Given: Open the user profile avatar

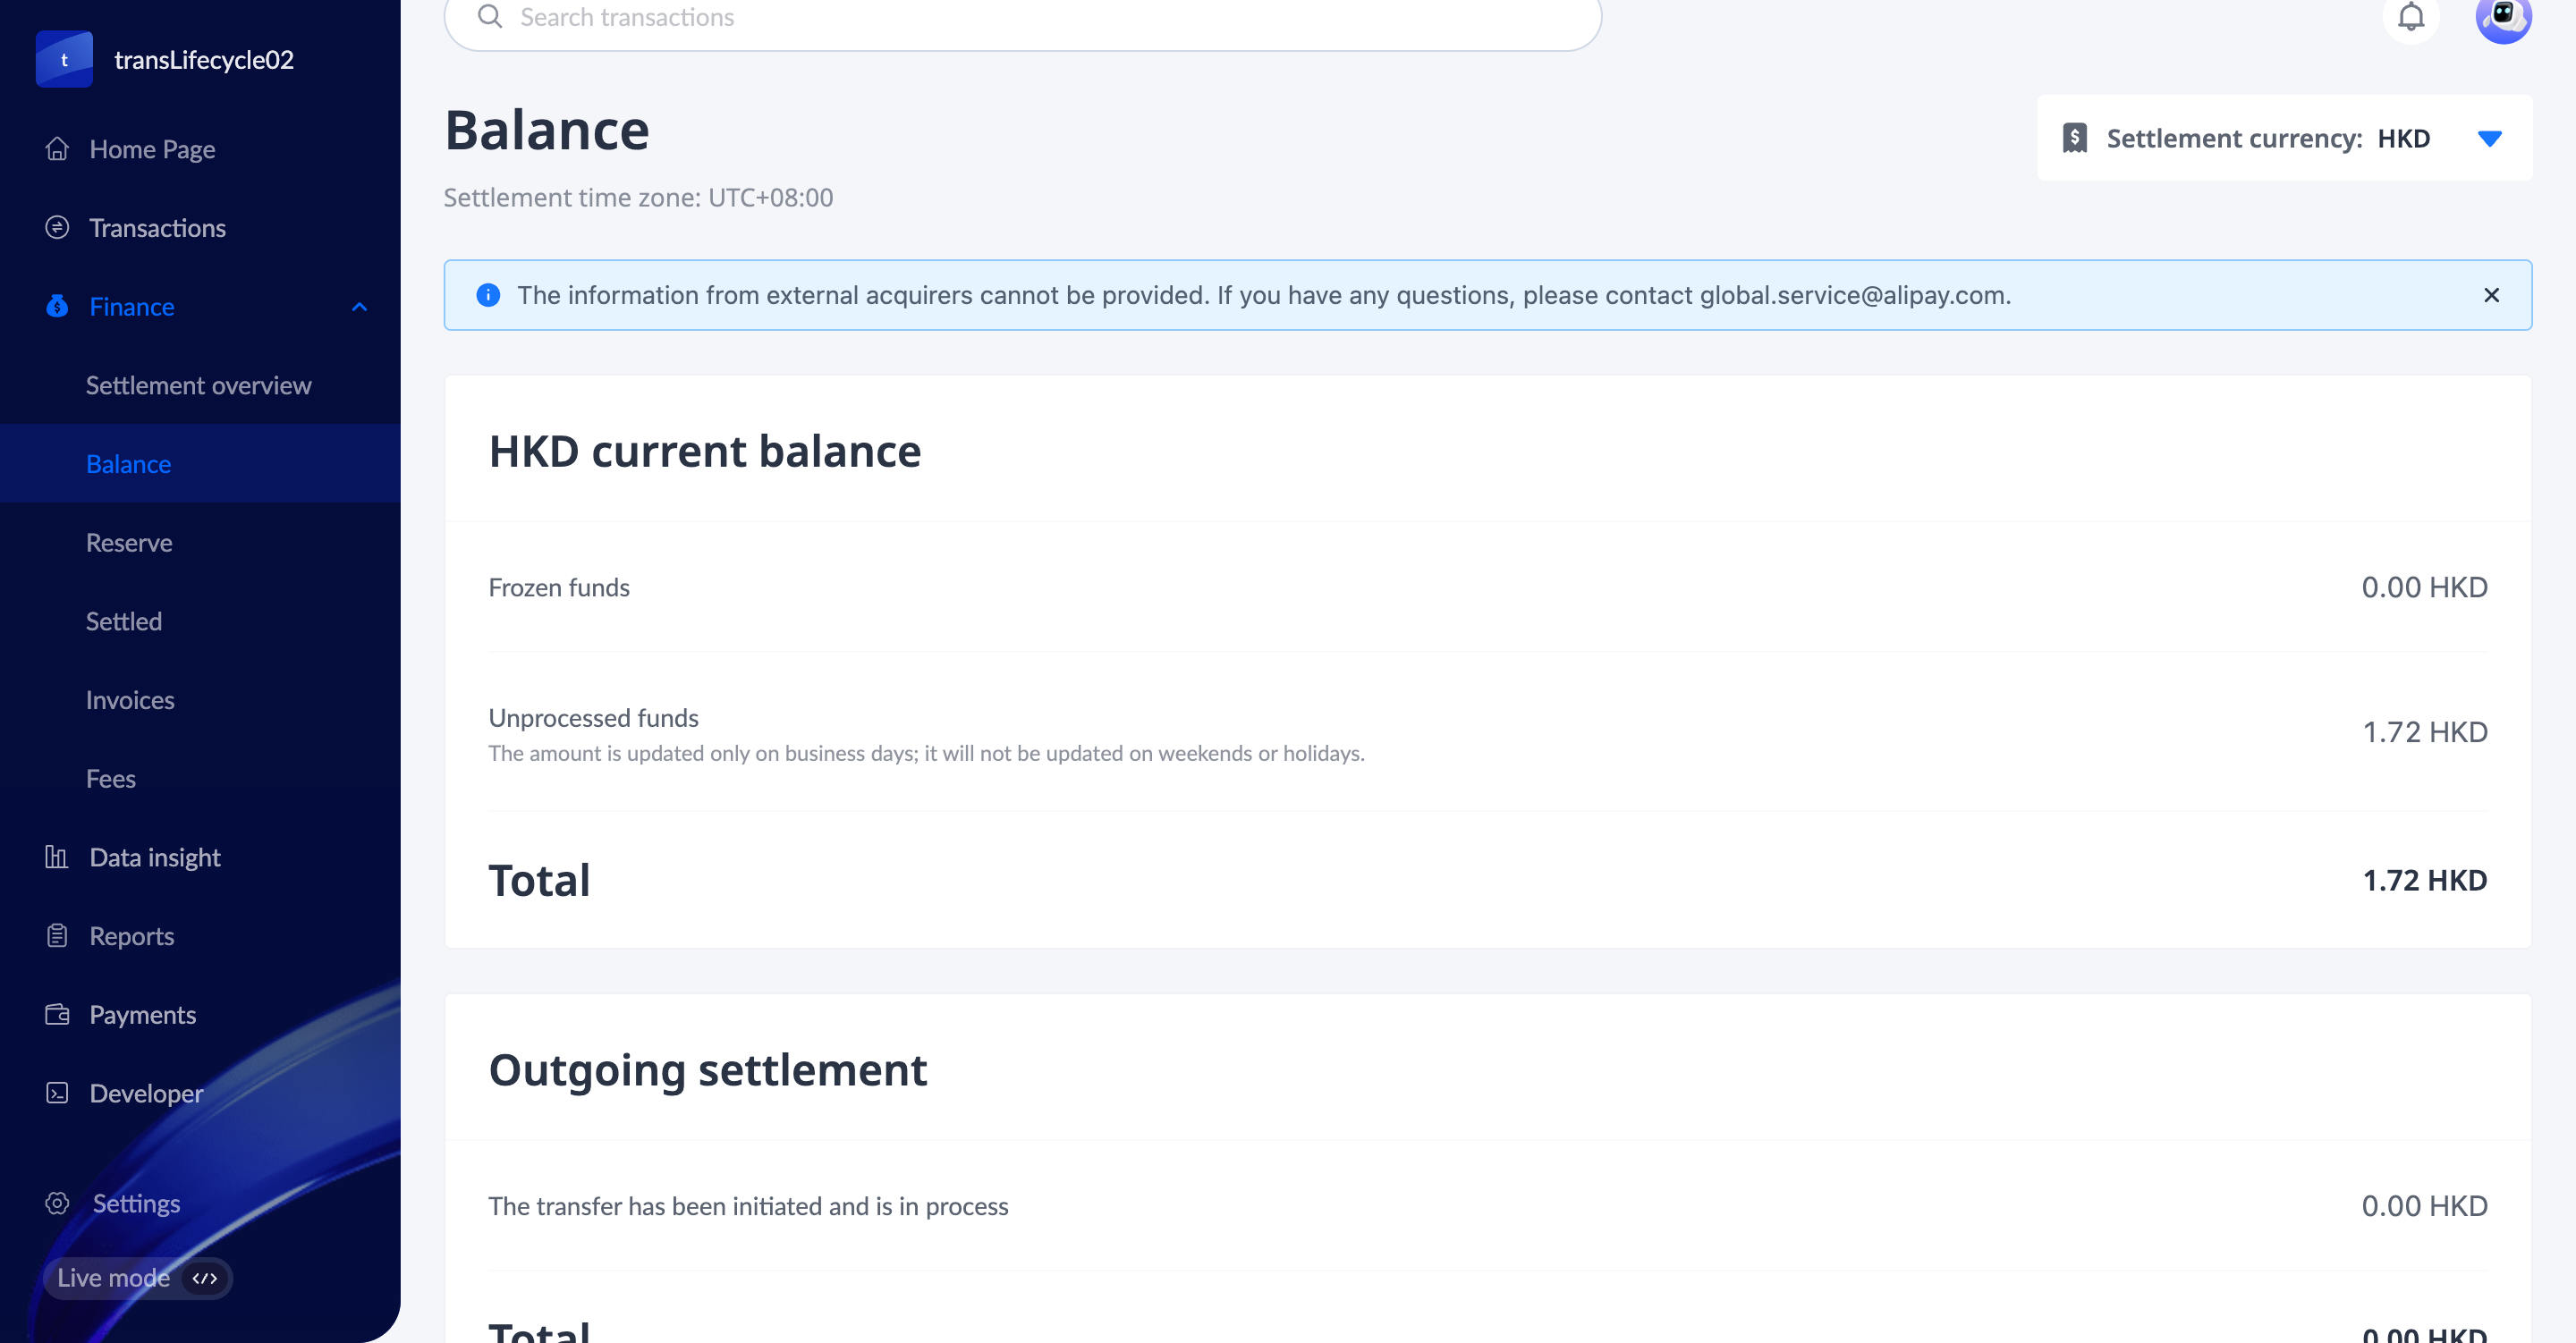Looking at the screenshot, I should pos(2502,17).
